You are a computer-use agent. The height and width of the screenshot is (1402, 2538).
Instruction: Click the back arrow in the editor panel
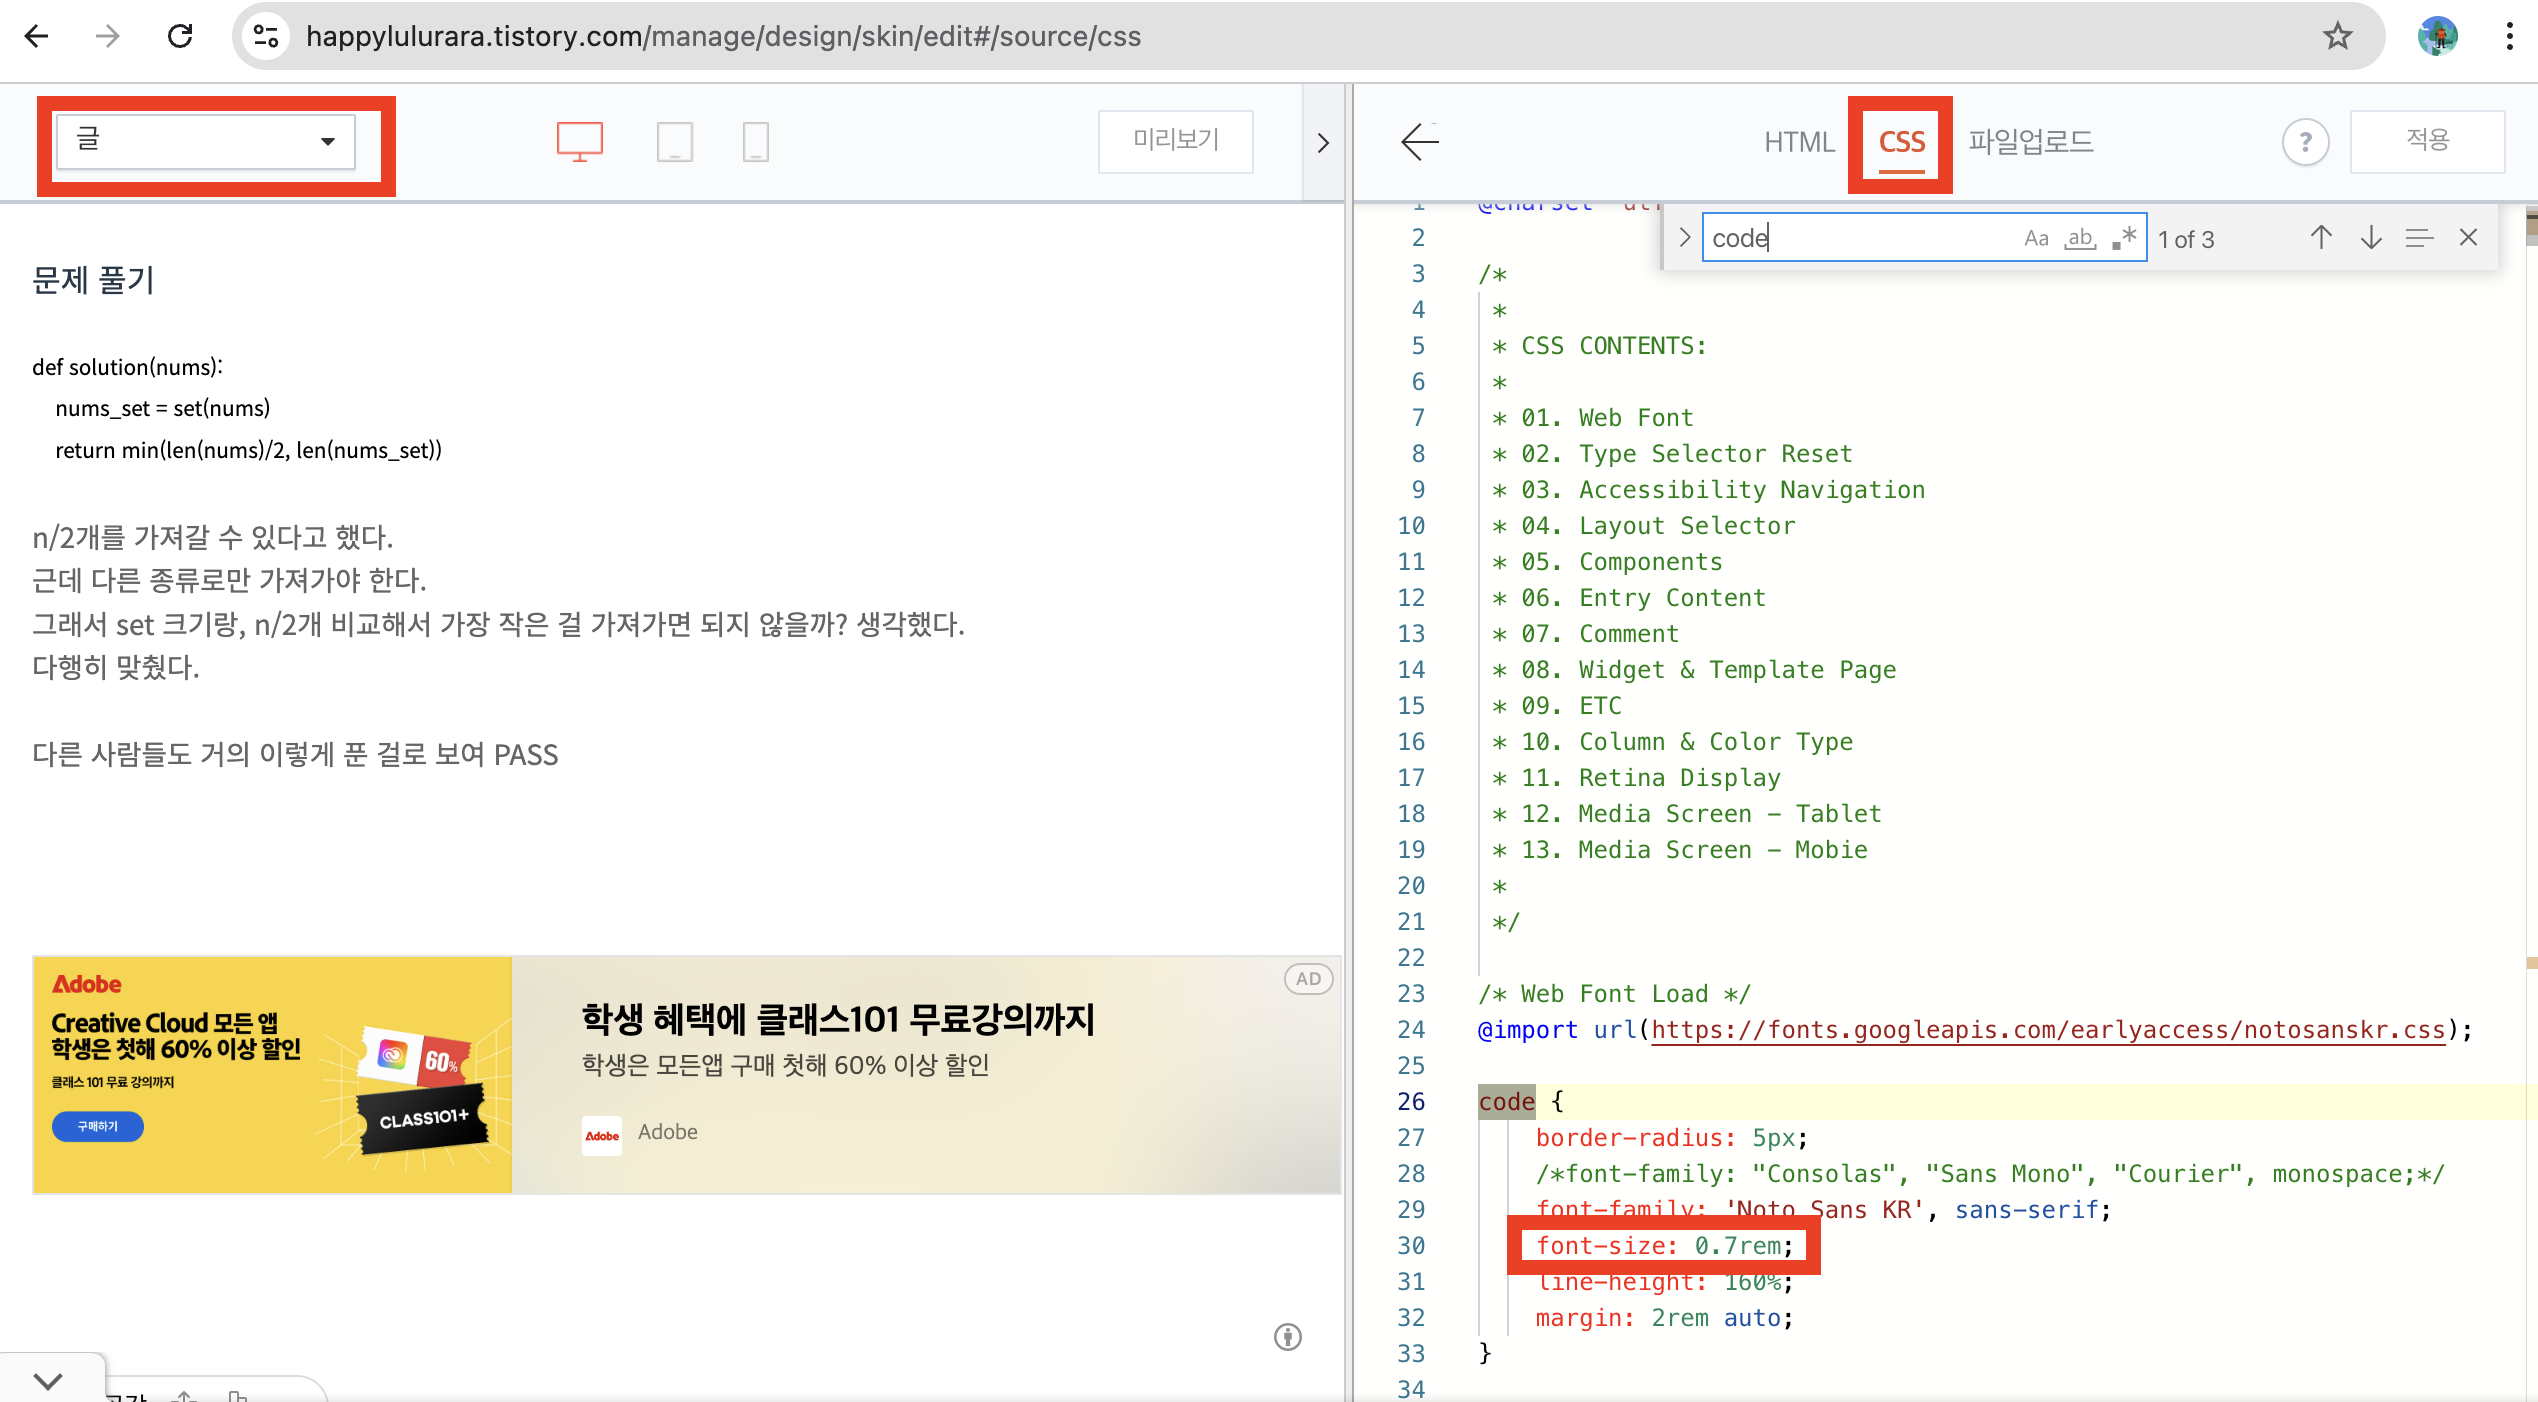tap(1419, 141)
